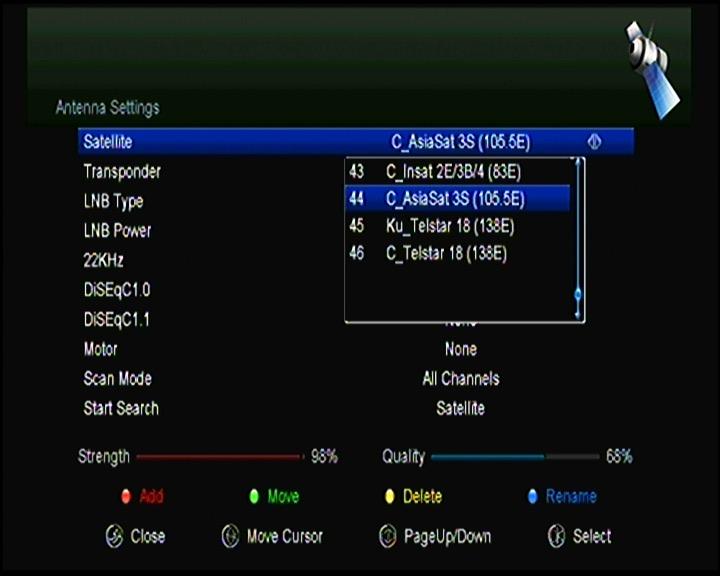Select the Scan Mode label
The width and height of the screenshot is (720, 576).
pos(118,379)
